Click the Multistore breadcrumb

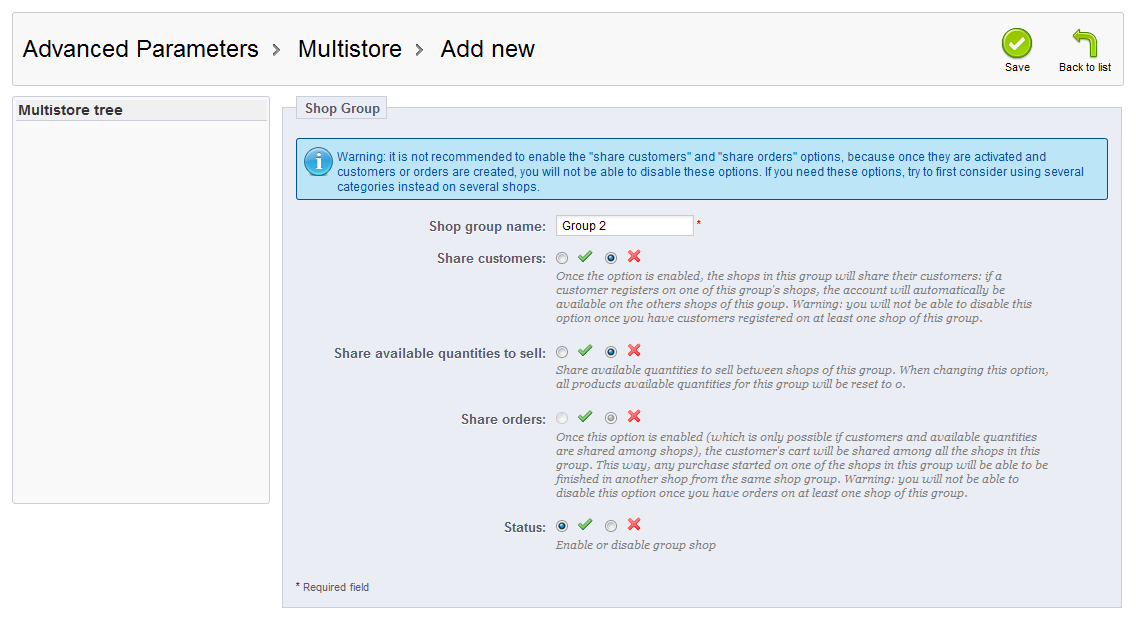click(350, 49)
